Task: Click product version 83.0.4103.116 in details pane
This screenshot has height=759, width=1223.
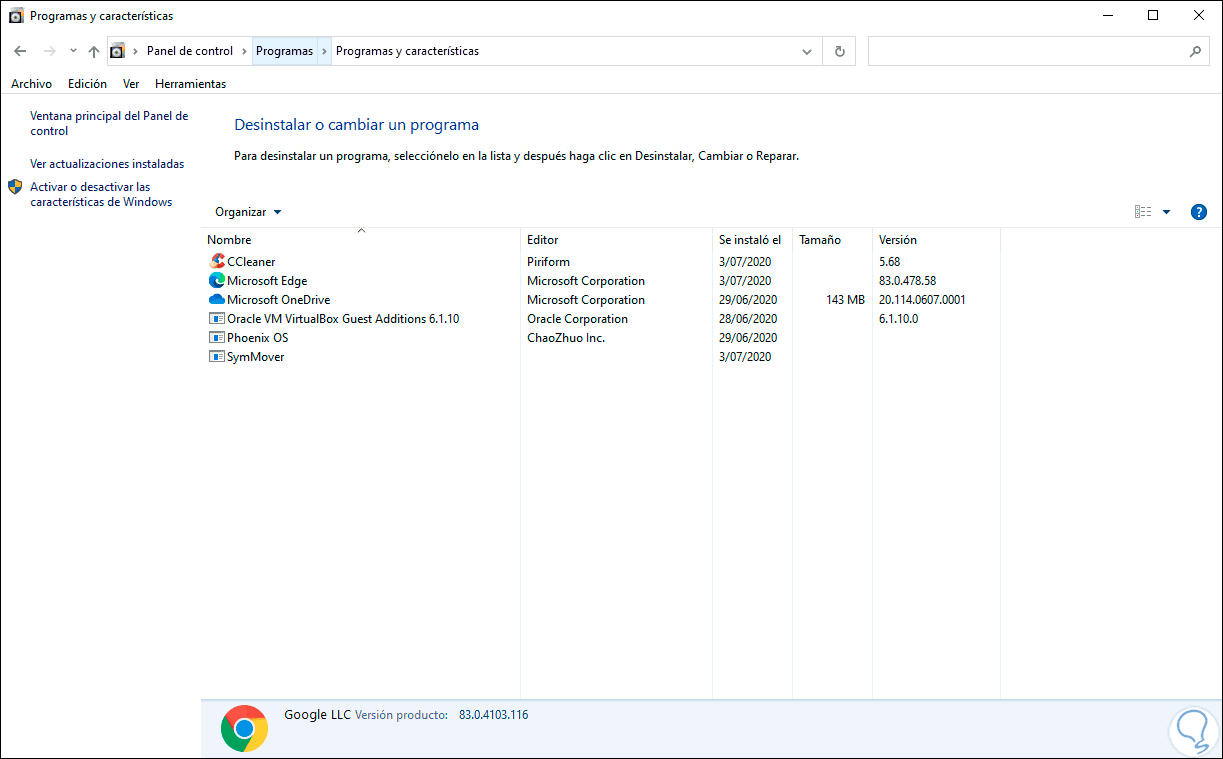Action: (493, 715)
